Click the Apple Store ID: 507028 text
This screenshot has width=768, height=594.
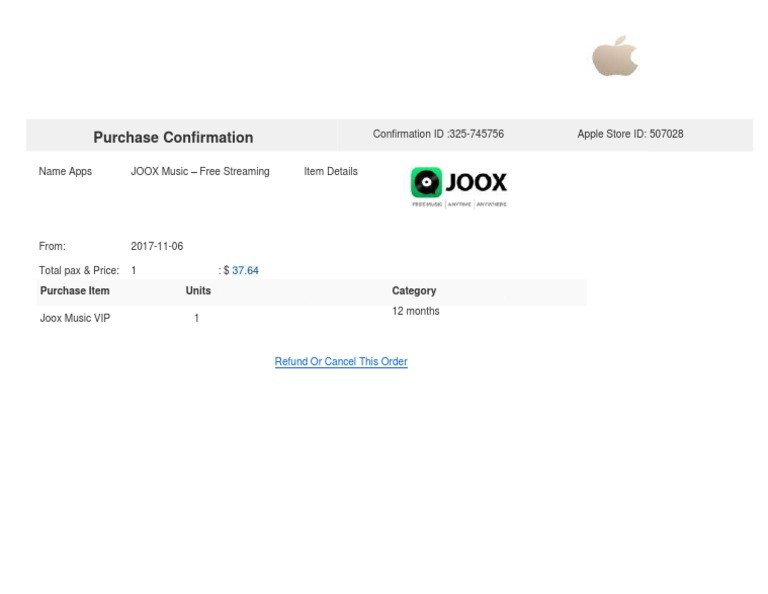(x=630, y=134)
